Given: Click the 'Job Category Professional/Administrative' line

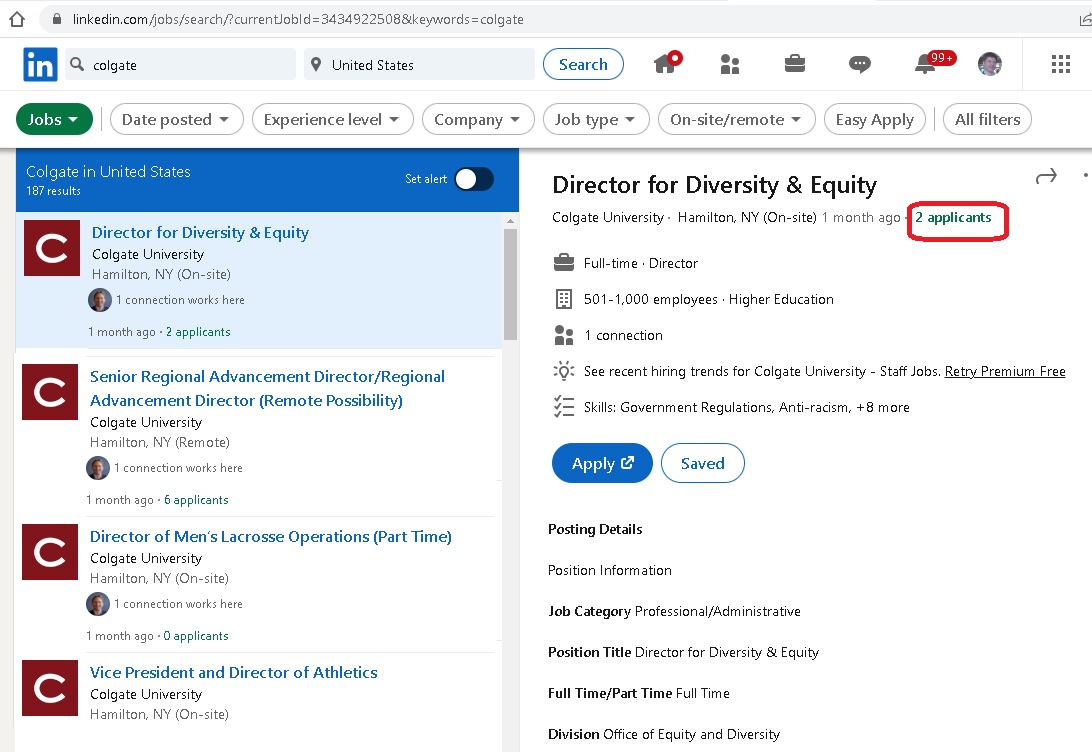Looking at the screenshot, I should coord(675,611).
